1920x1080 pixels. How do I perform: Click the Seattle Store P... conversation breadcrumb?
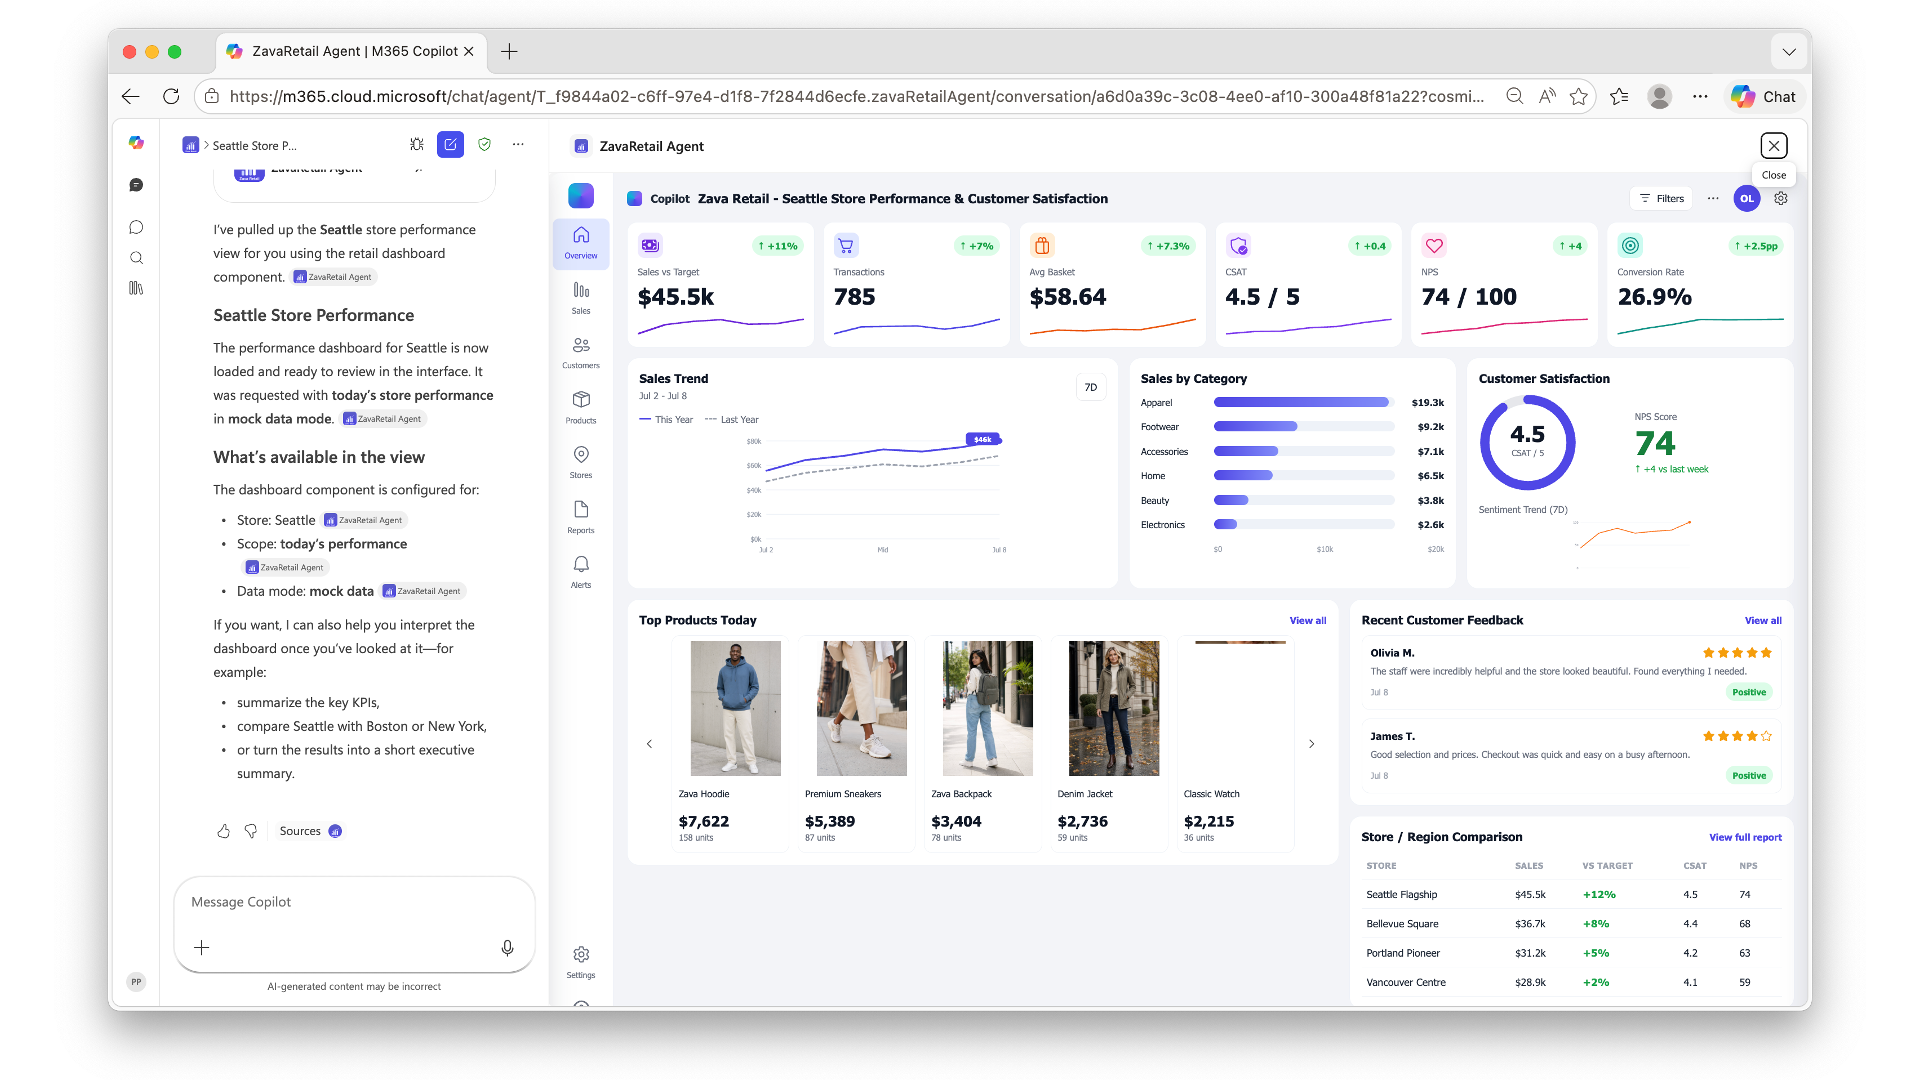pyautogui.click(x=255, y=146)
